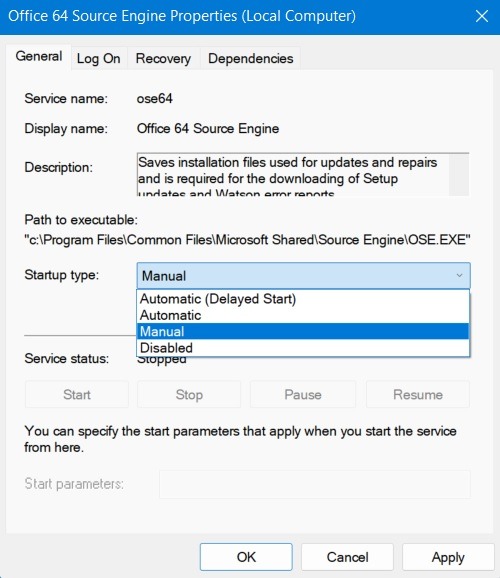500x578 pixels.
Task: Close the Office 64 Source Engine Properties dialog
Action: coord(482,16)
